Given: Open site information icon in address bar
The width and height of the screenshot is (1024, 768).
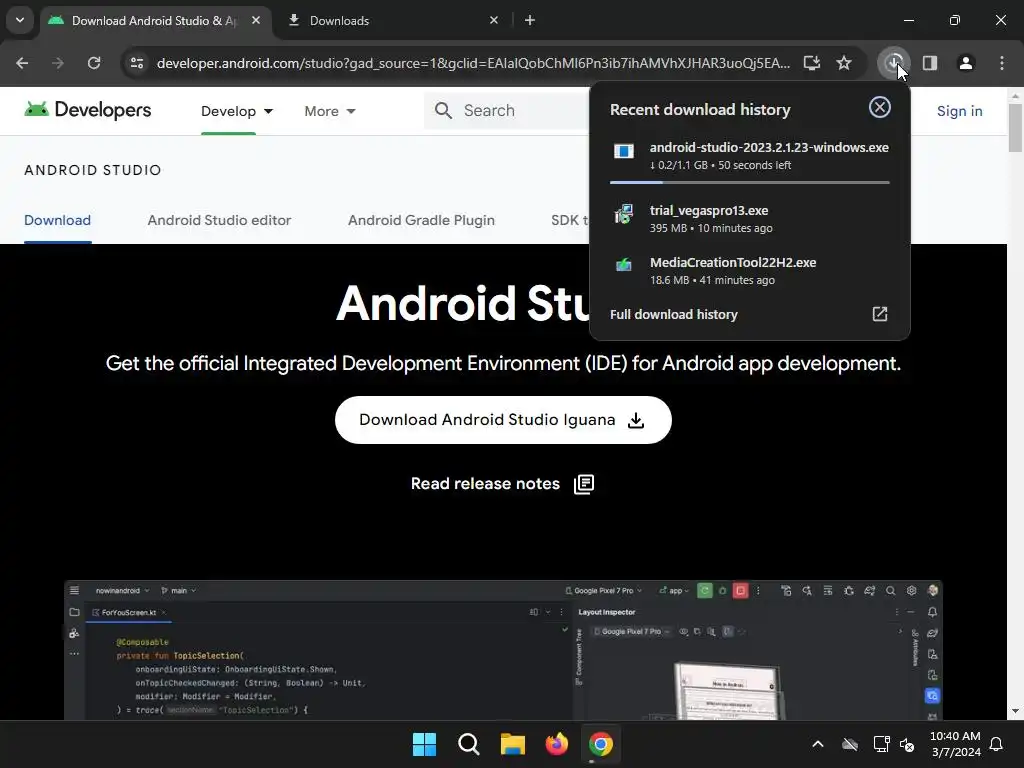Looking at the screenshot, I should click(x=137, y=63).
